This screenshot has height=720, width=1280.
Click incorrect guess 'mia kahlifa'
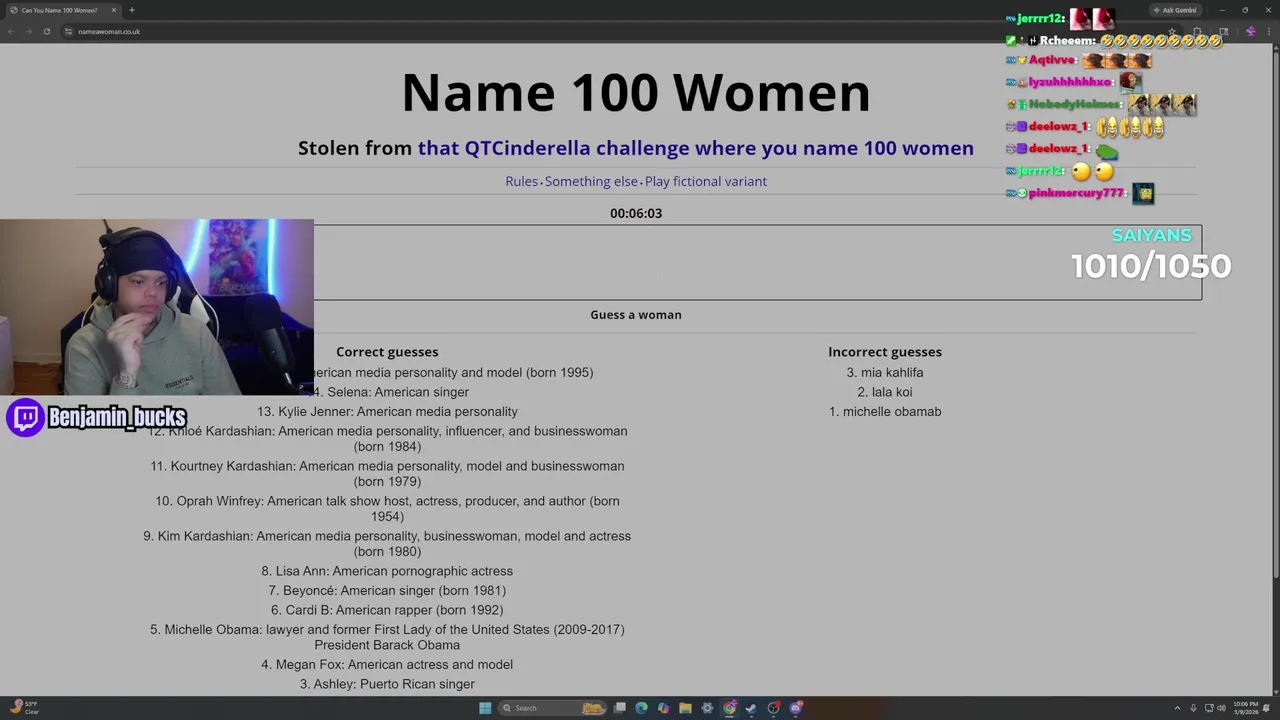pos(885,372)
